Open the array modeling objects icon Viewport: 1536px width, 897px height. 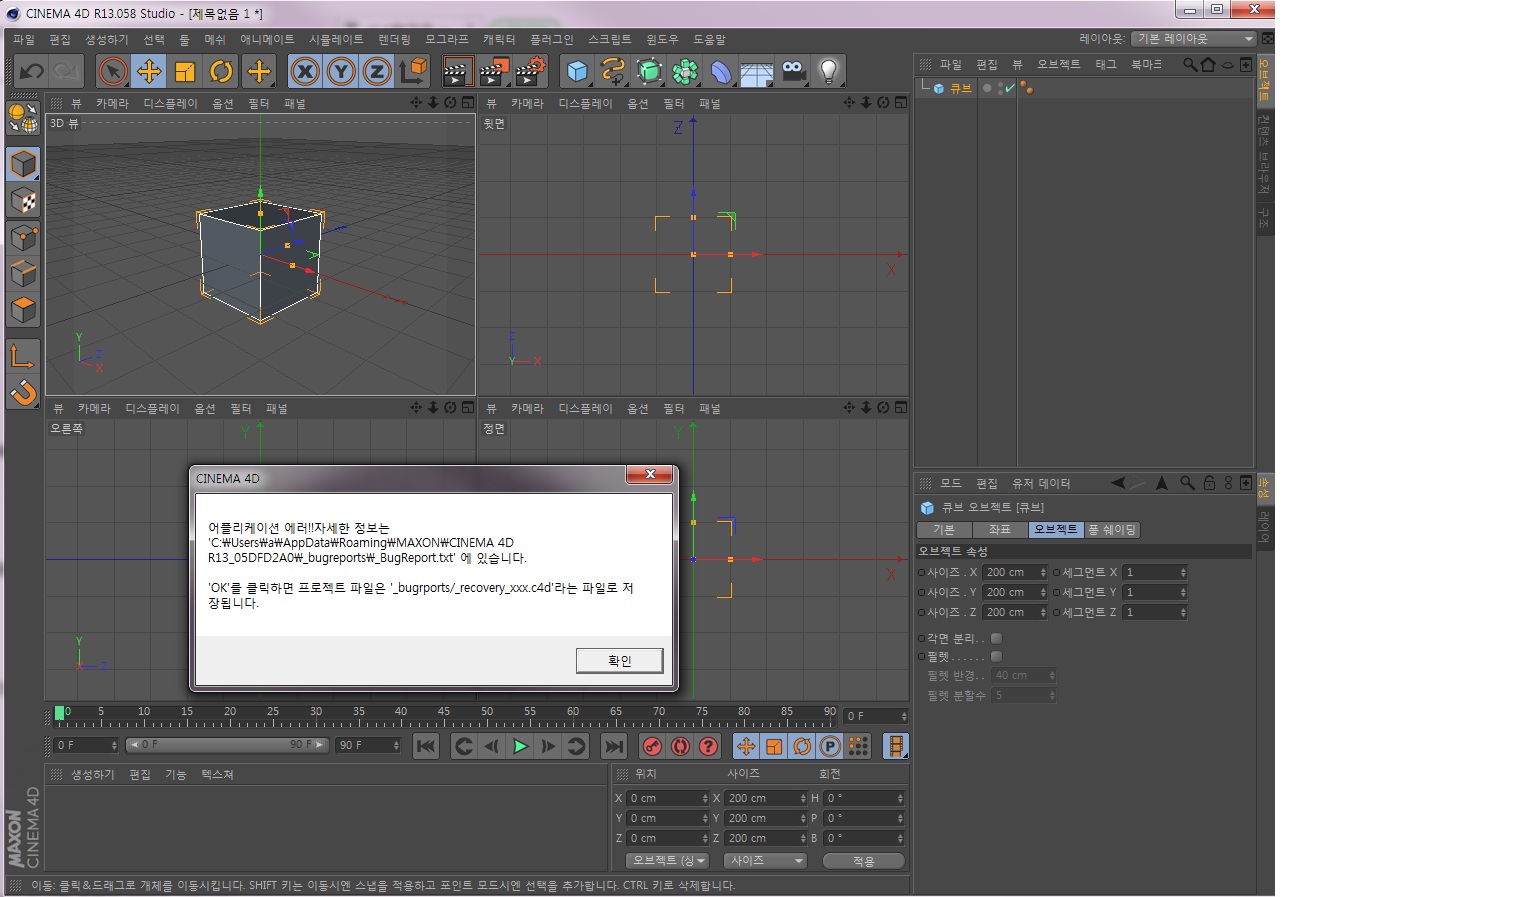(685, 71)
